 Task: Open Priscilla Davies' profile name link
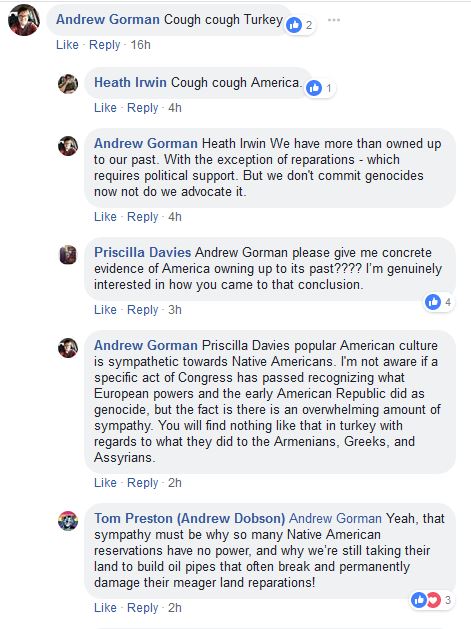pos(142,252)
